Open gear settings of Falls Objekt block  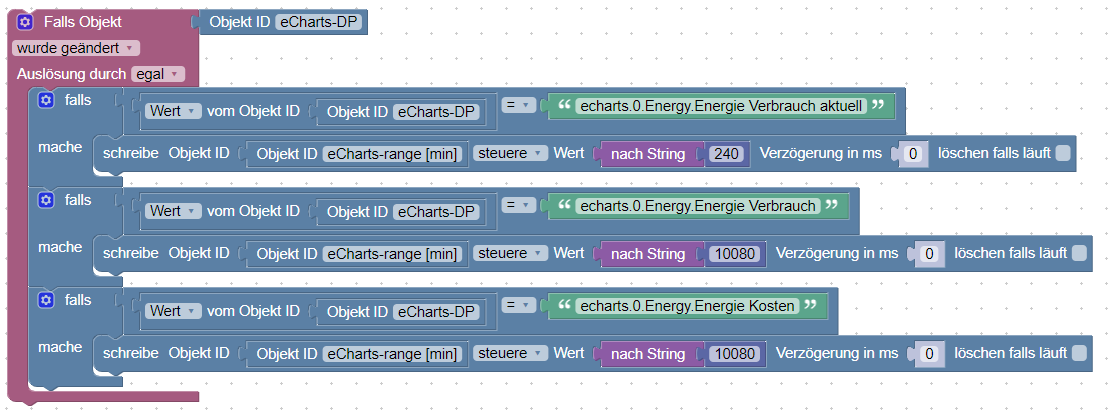(x=25, y=22)
